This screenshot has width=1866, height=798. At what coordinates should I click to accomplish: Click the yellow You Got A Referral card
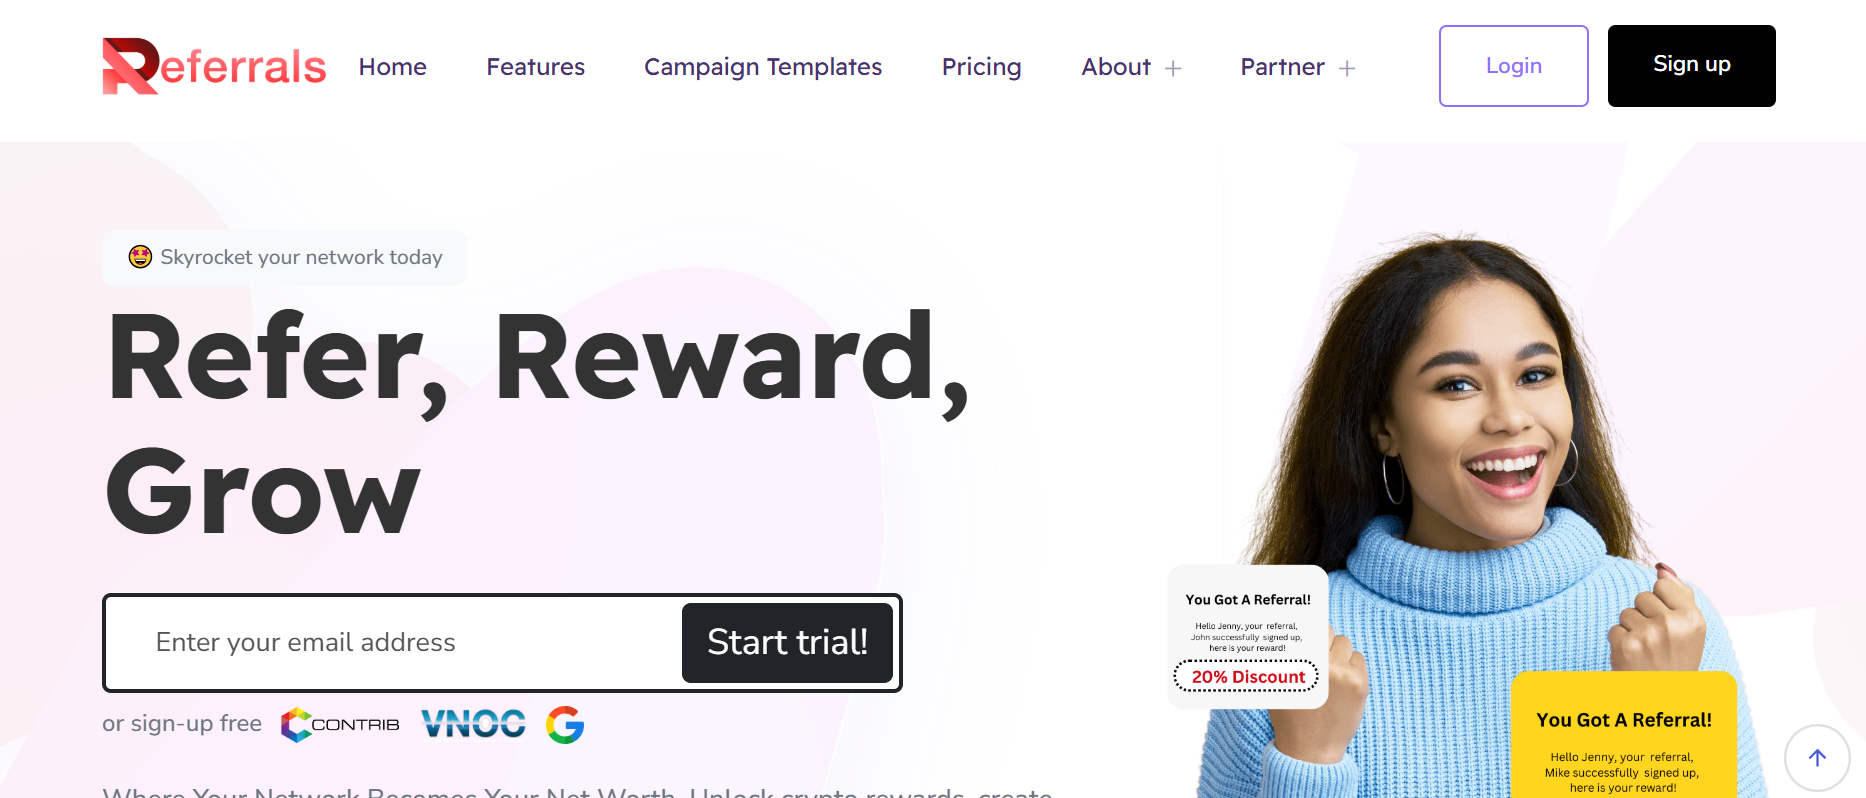pyautogui.click(x=1624, y=735)
